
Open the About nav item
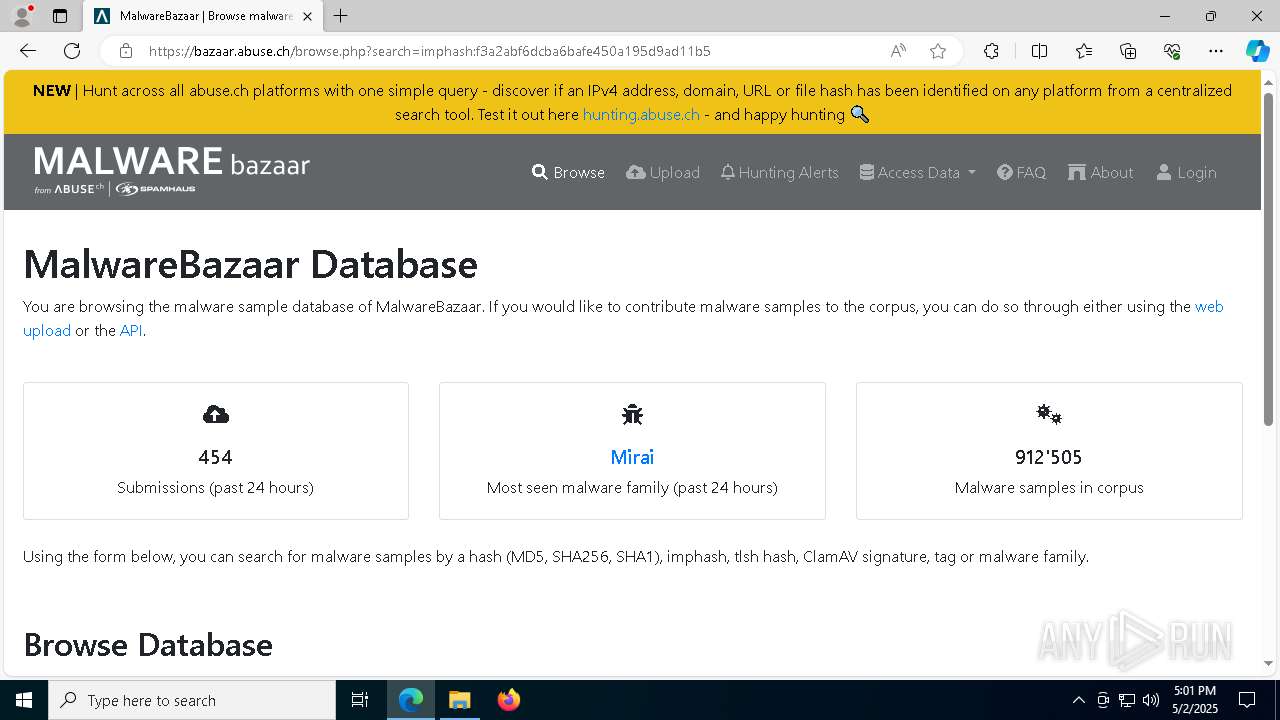[x=1101, y=172]
